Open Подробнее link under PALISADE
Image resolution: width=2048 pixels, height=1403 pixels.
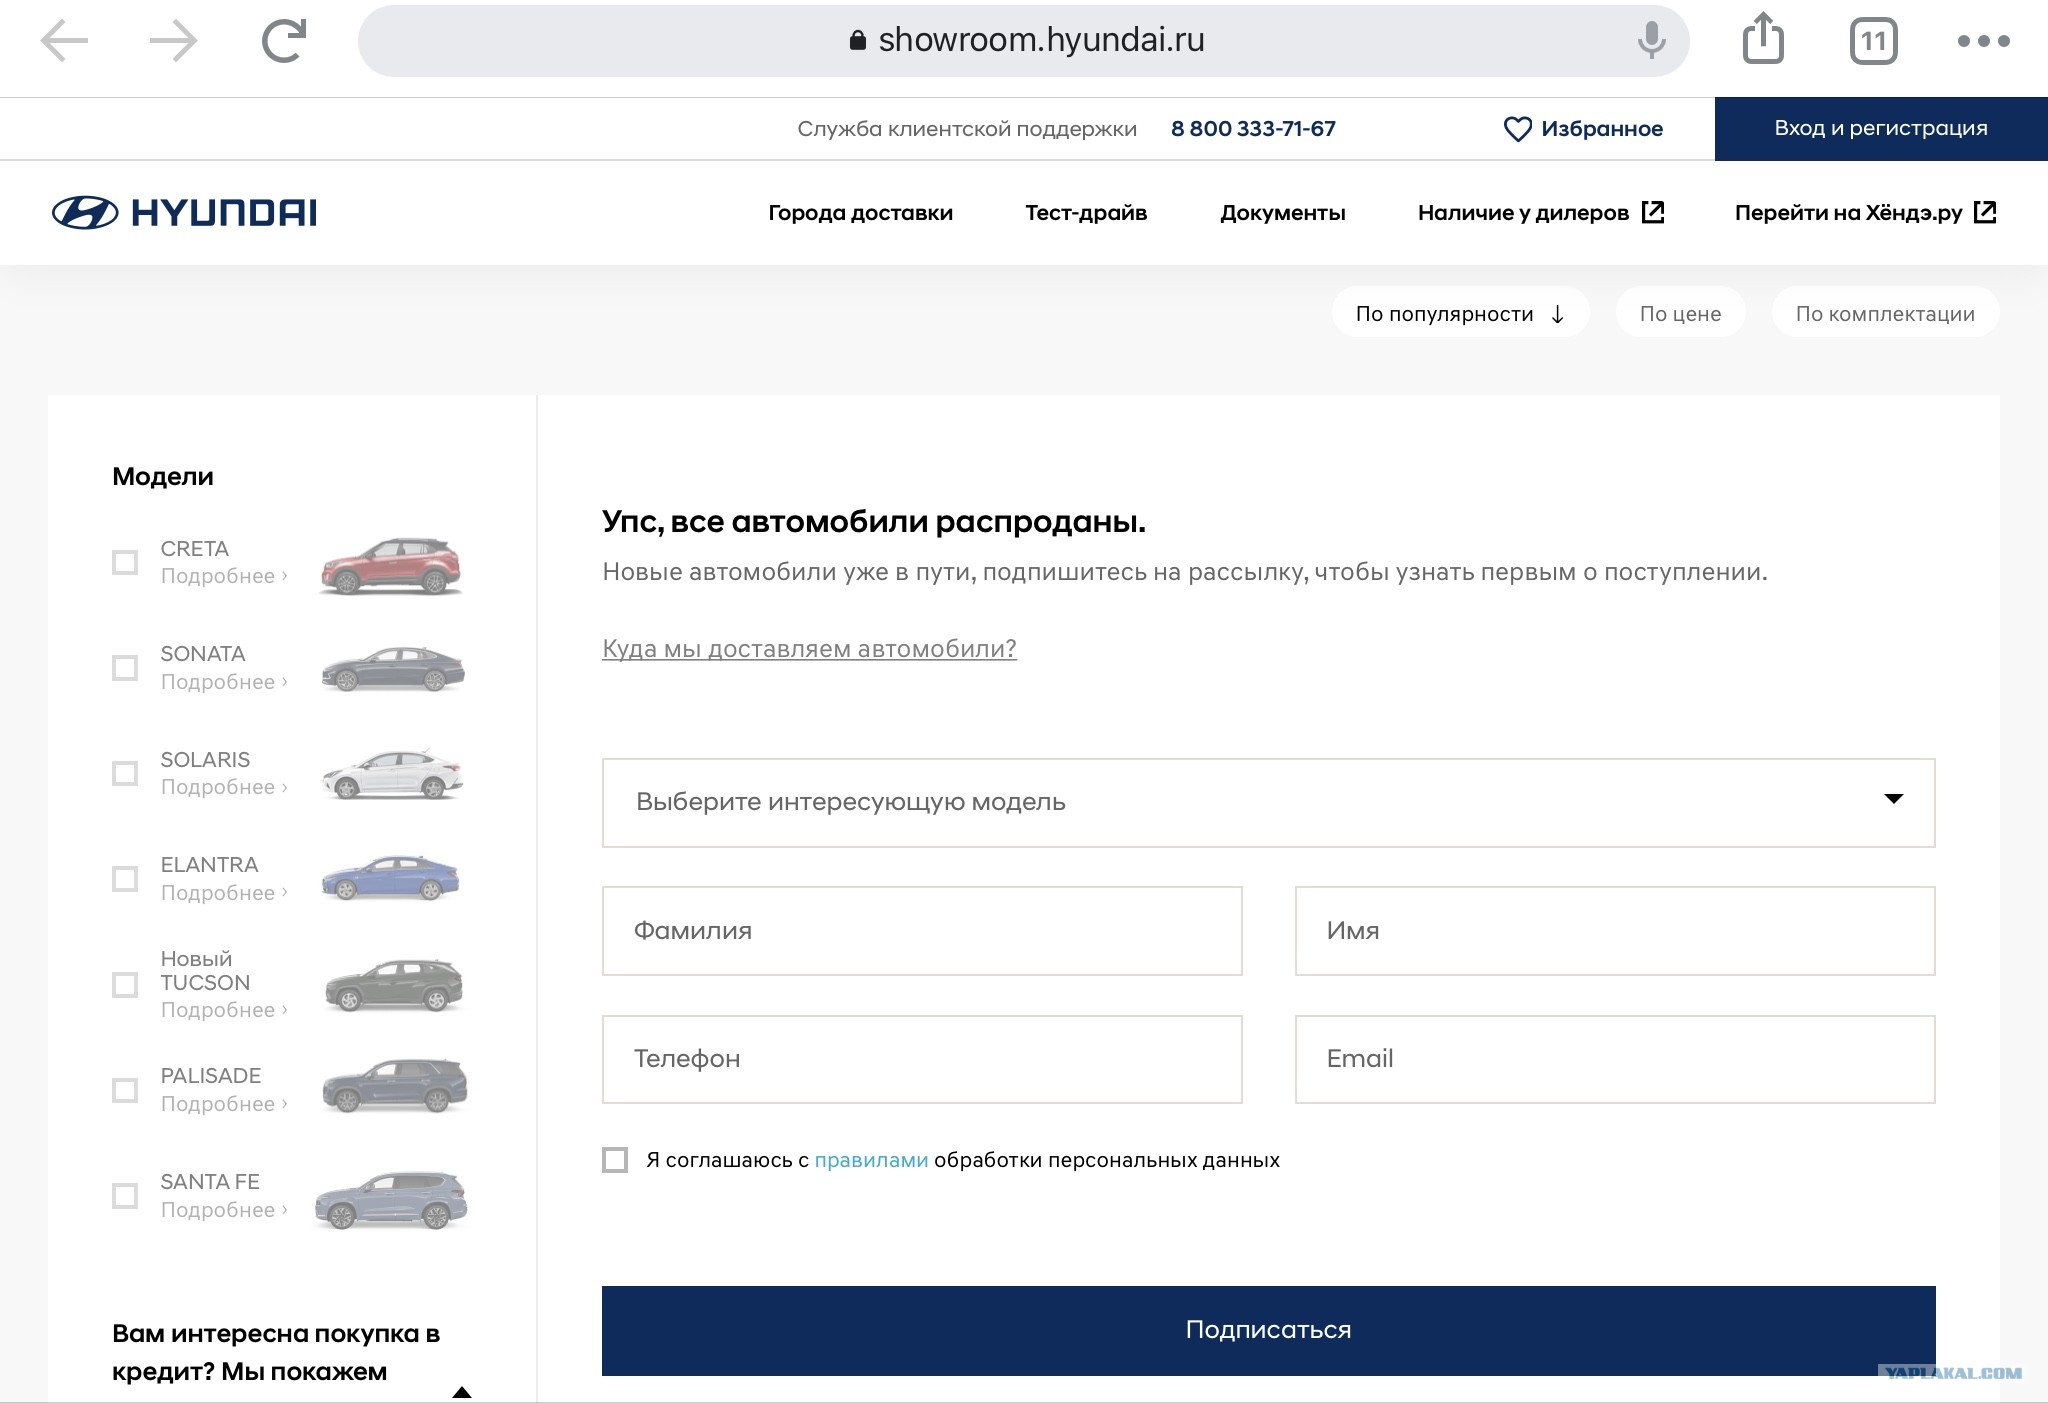tap(224, 1104)
